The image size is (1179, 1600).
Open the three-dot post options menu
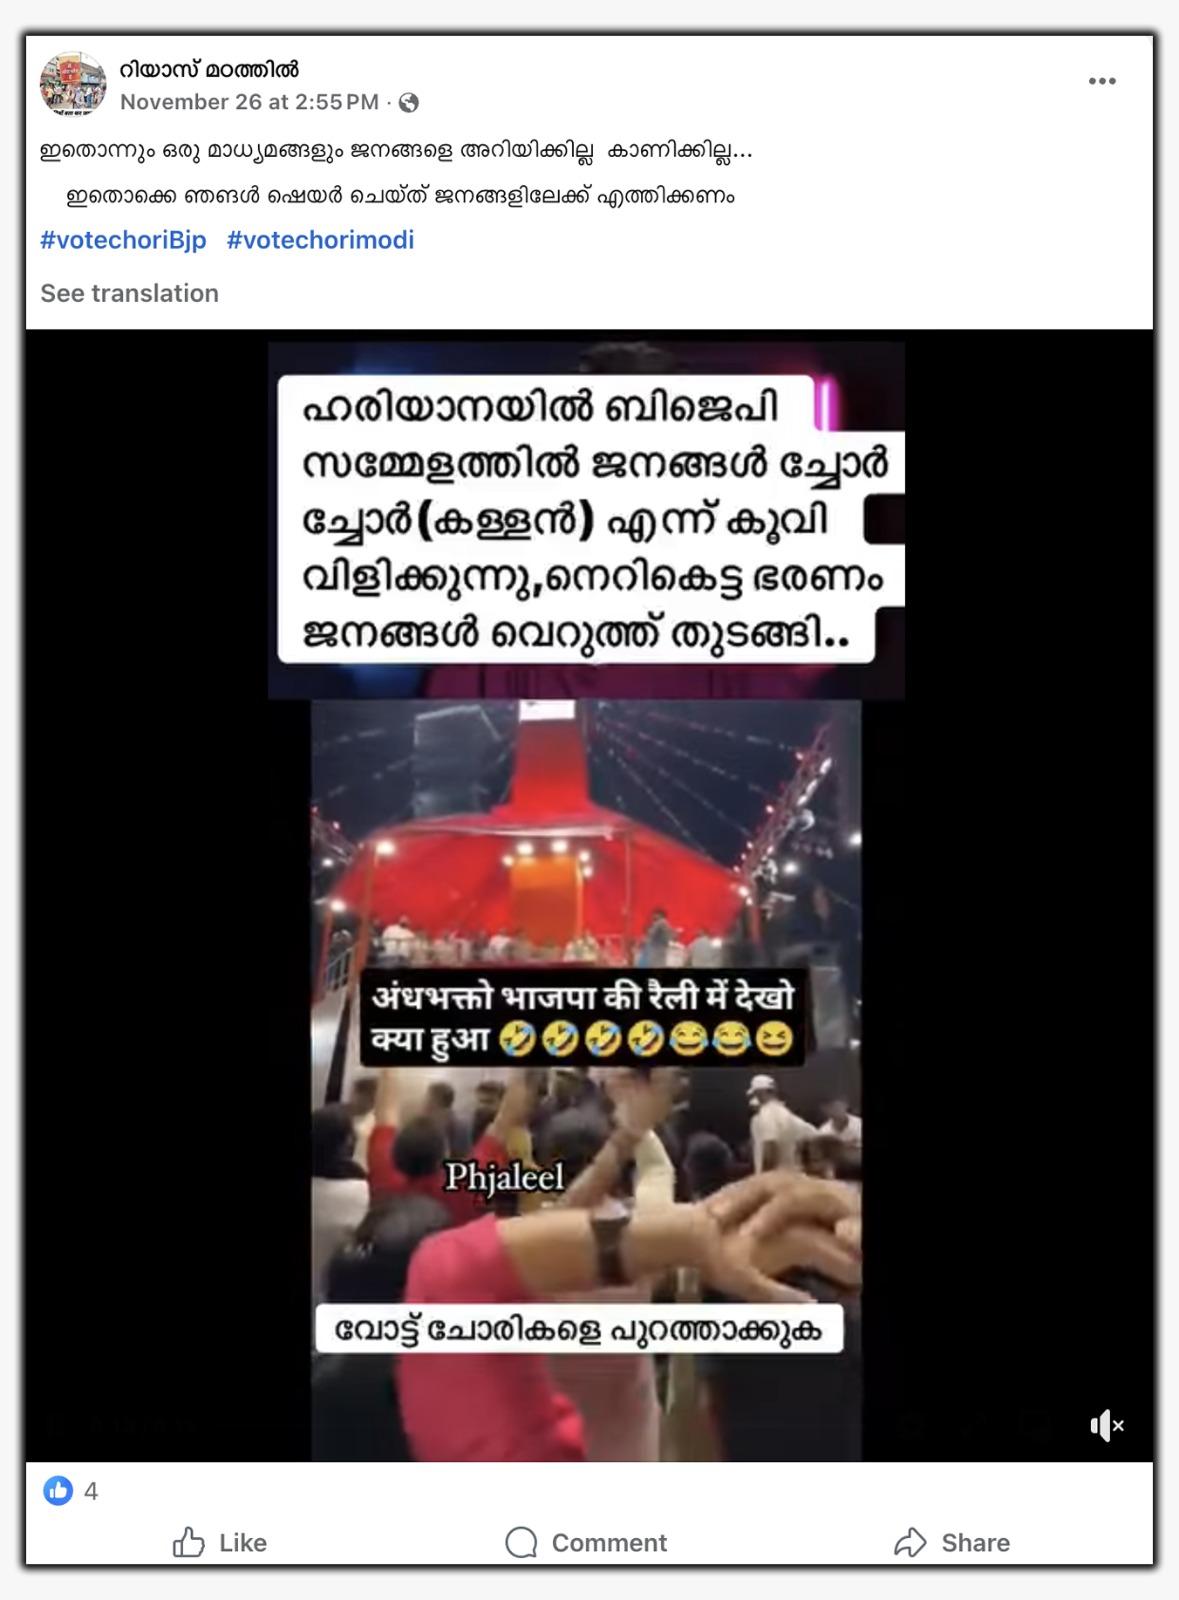(1102, 81)
